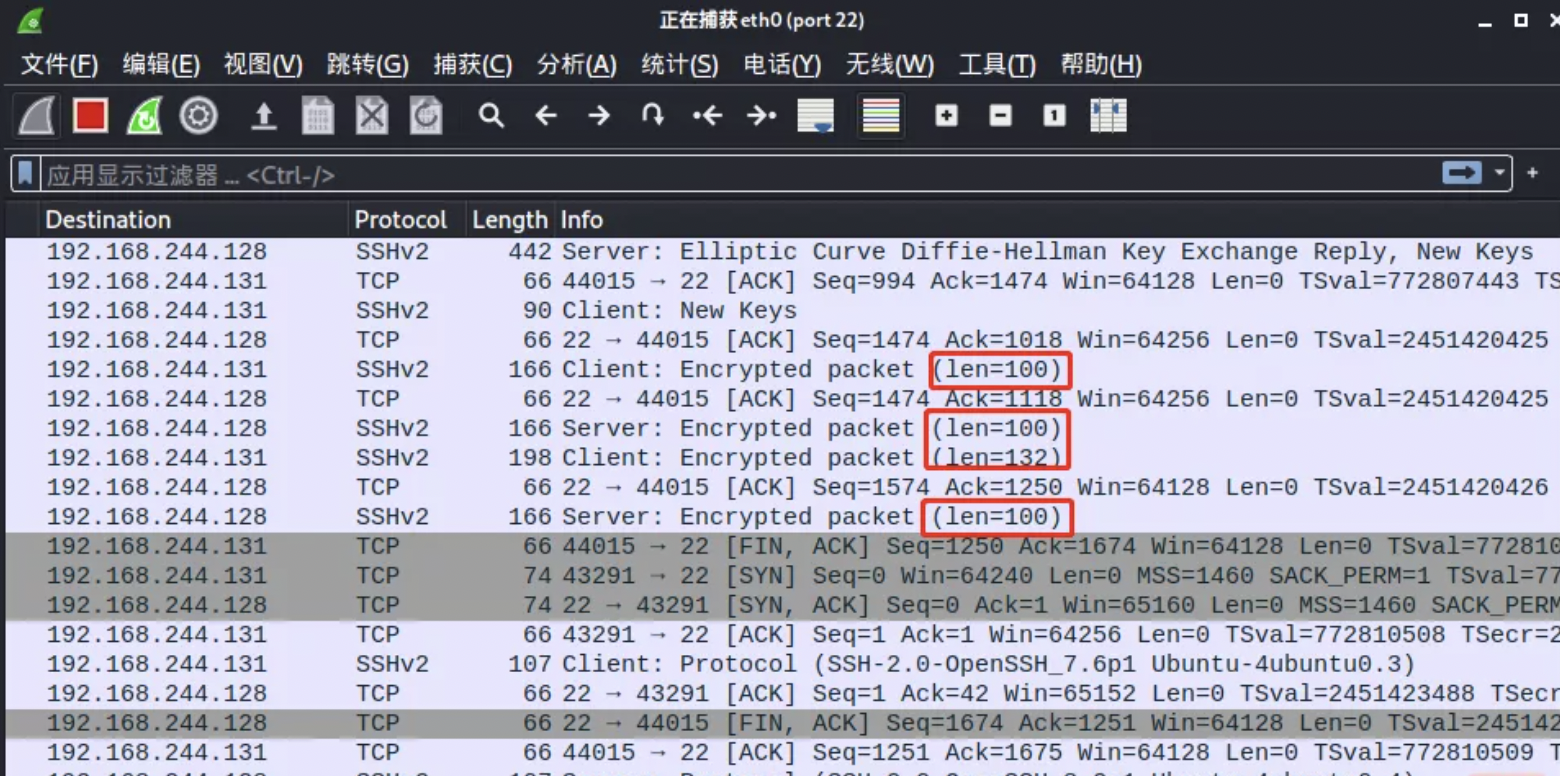Restart the current capture
The height and width of the screenshot is (776, 1560).
(144, 117)
